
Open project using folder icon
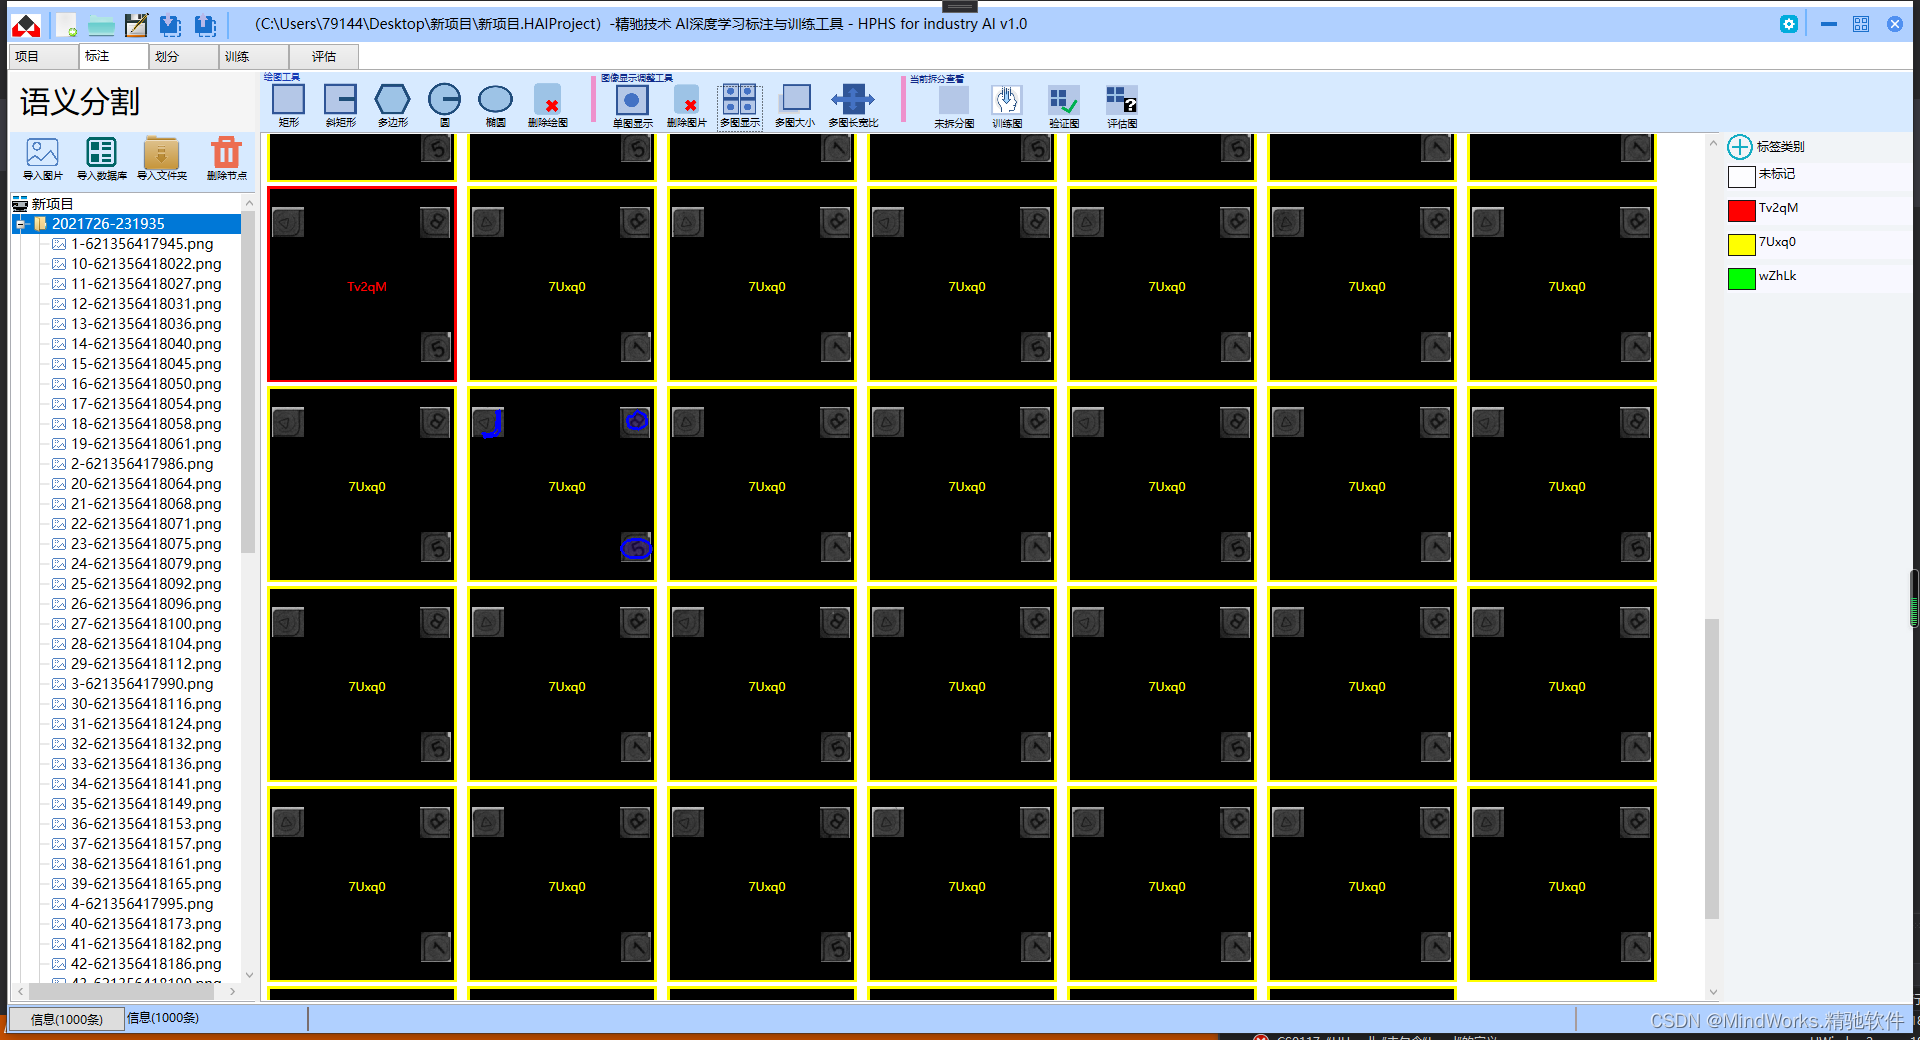101,25
